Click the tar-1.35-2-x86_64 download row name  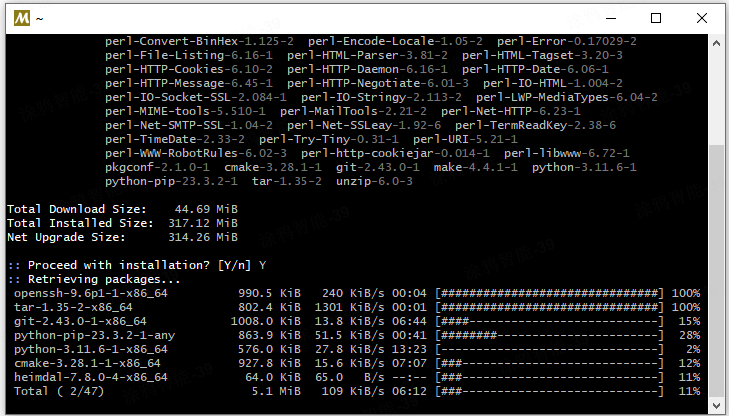[x=73, y=307]
